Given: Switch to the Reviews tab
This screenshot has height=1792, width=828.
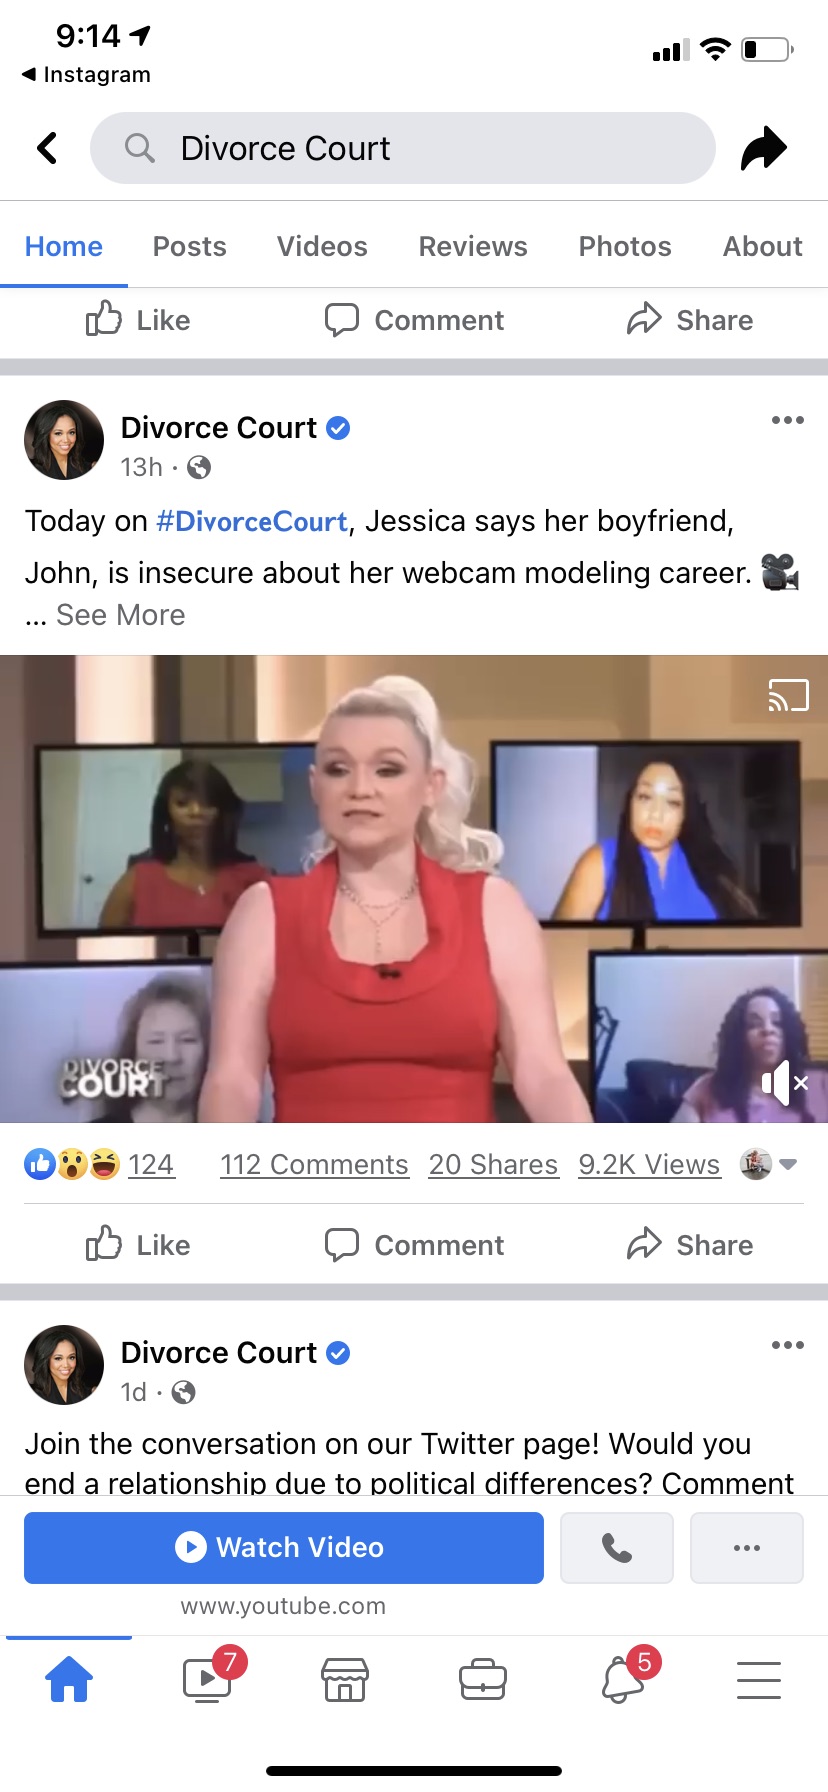Looking at the screenshot, I should coord(473,246).
